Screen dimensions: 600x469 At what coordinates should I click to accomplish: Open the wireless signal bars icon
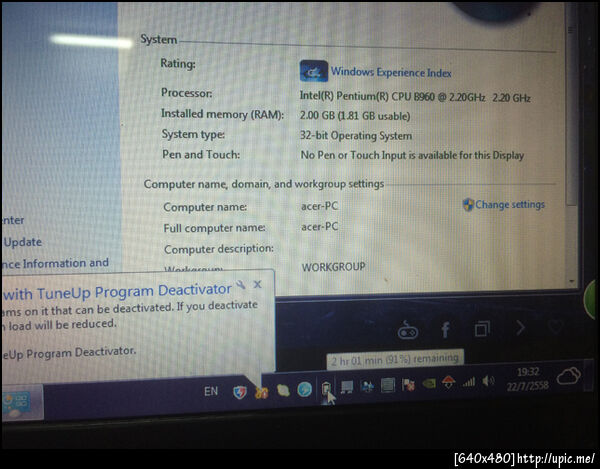tap(469, 381)
